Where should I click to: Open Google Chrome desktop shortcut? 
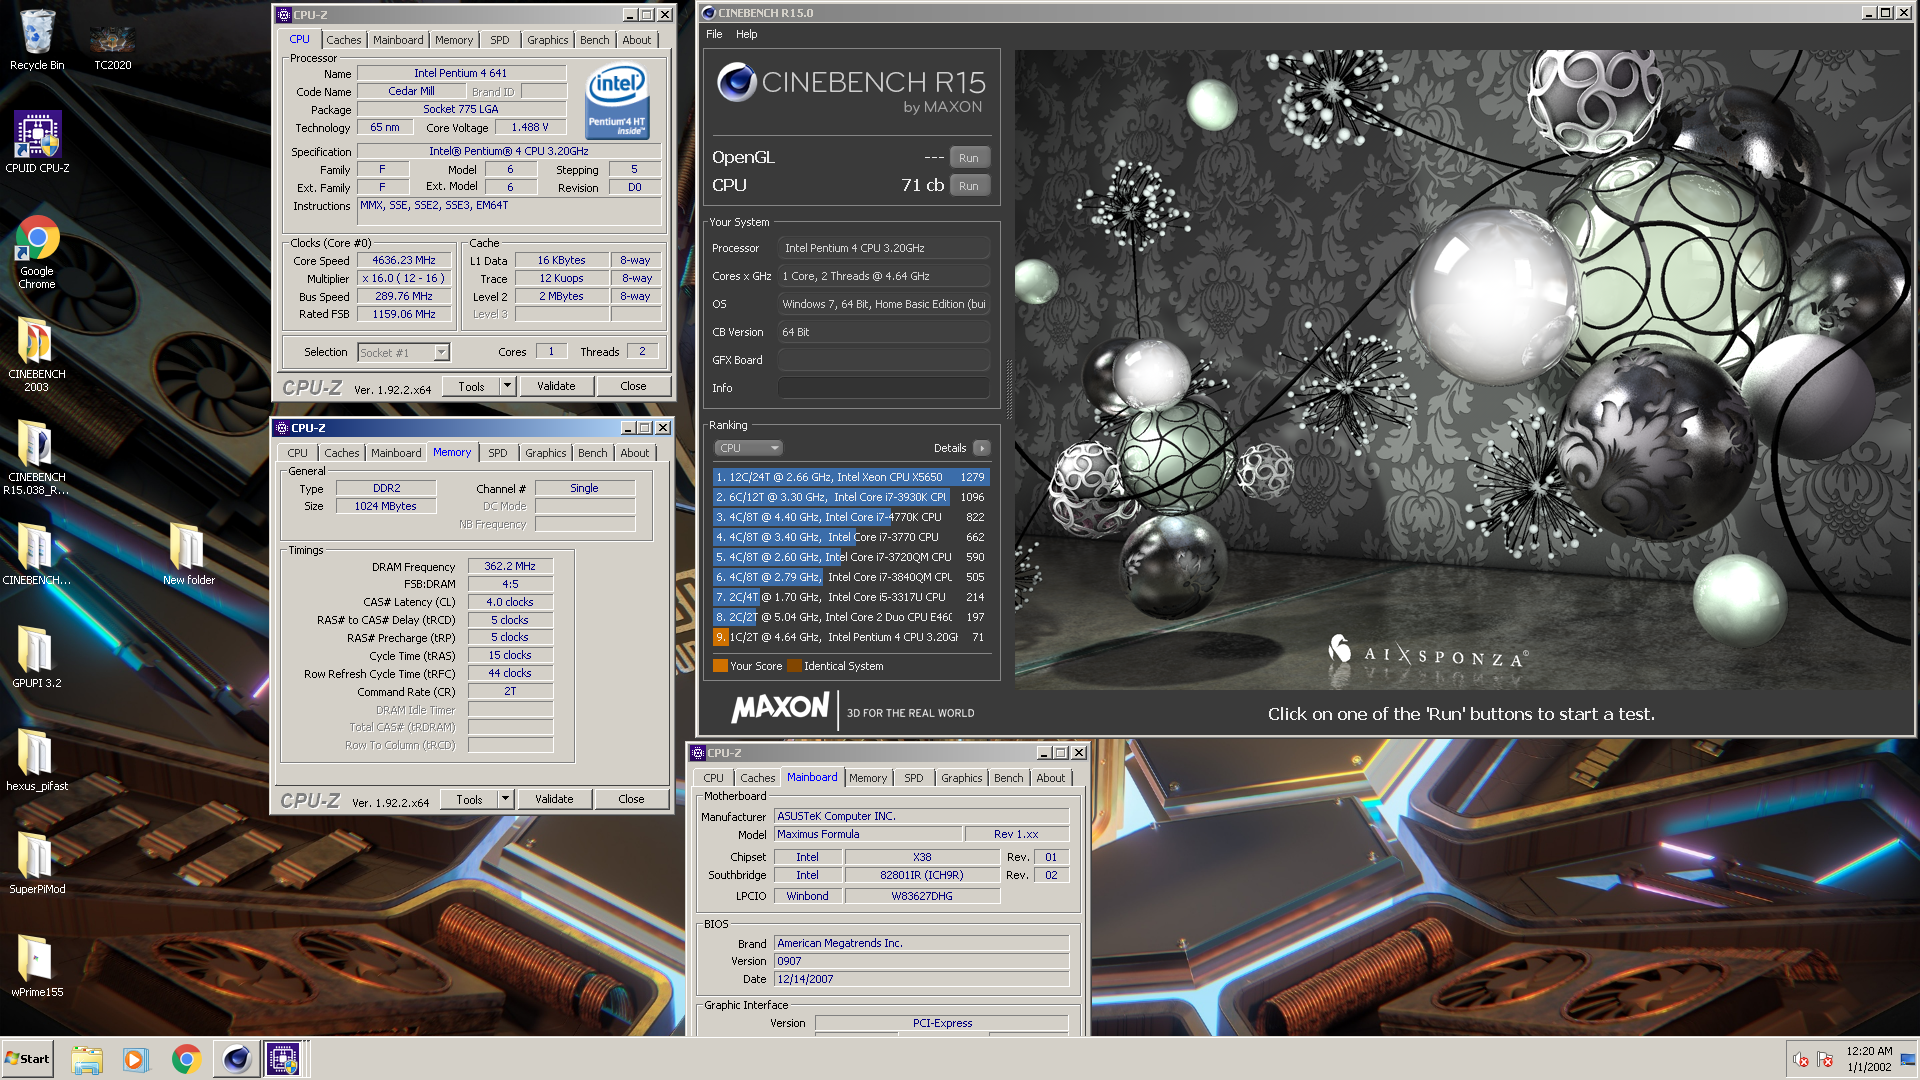[x=37, y=252]
